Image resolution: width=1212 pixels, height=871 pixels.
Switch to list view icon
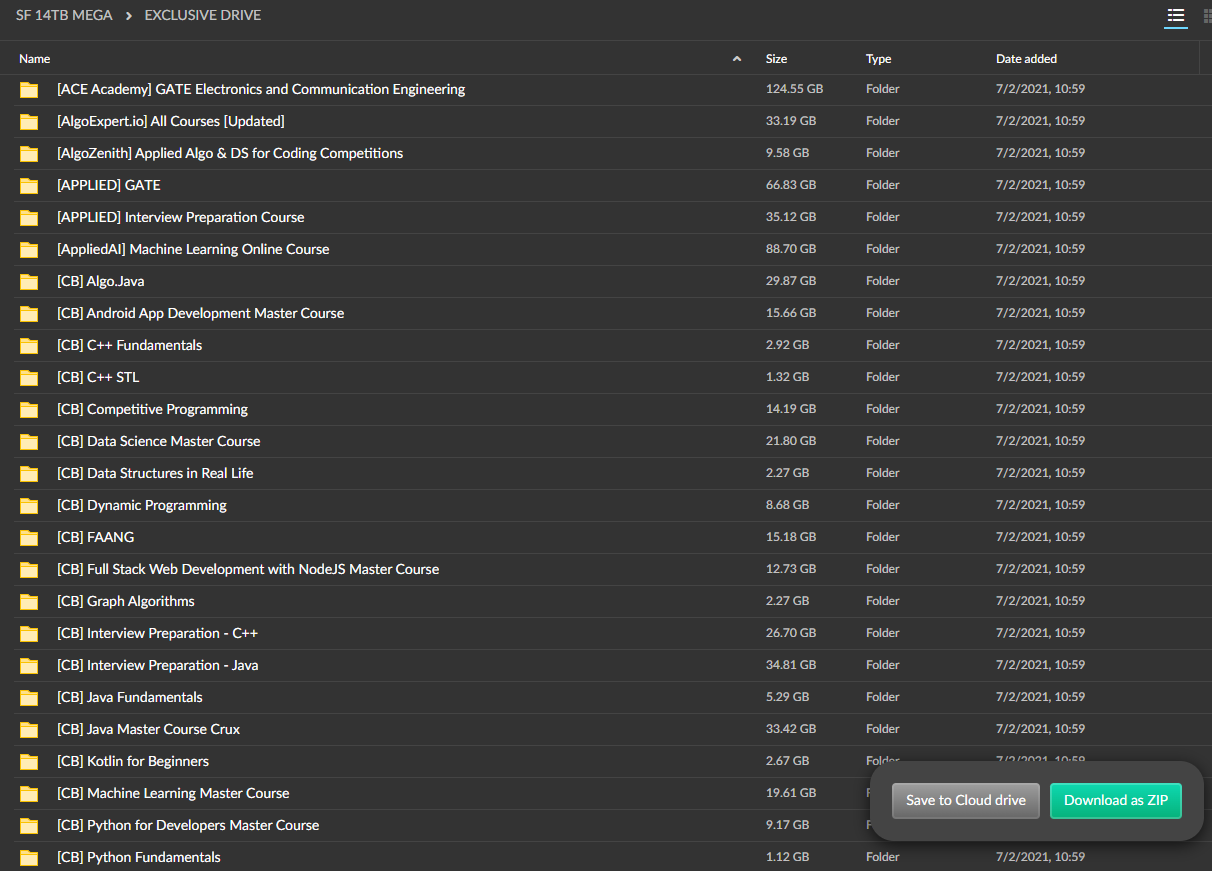[1176, 16]
